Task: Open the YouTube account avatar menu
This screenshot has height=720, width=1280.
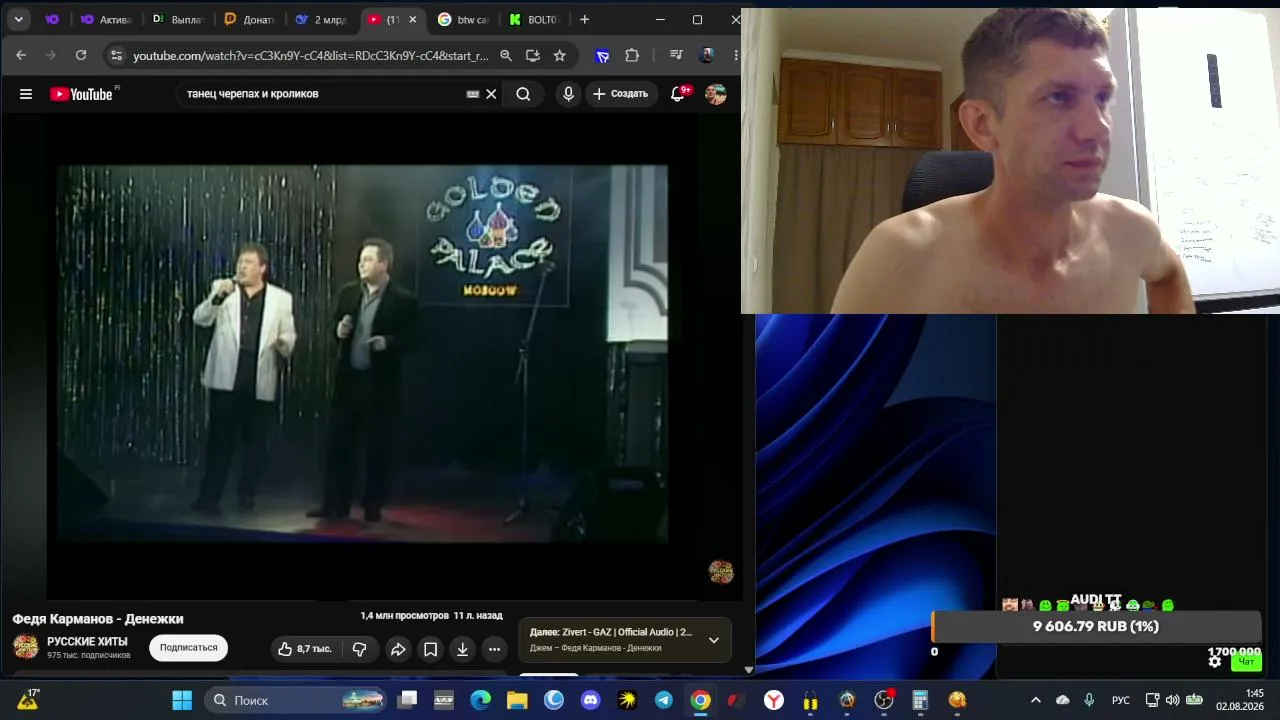Action: coord(715,94)
